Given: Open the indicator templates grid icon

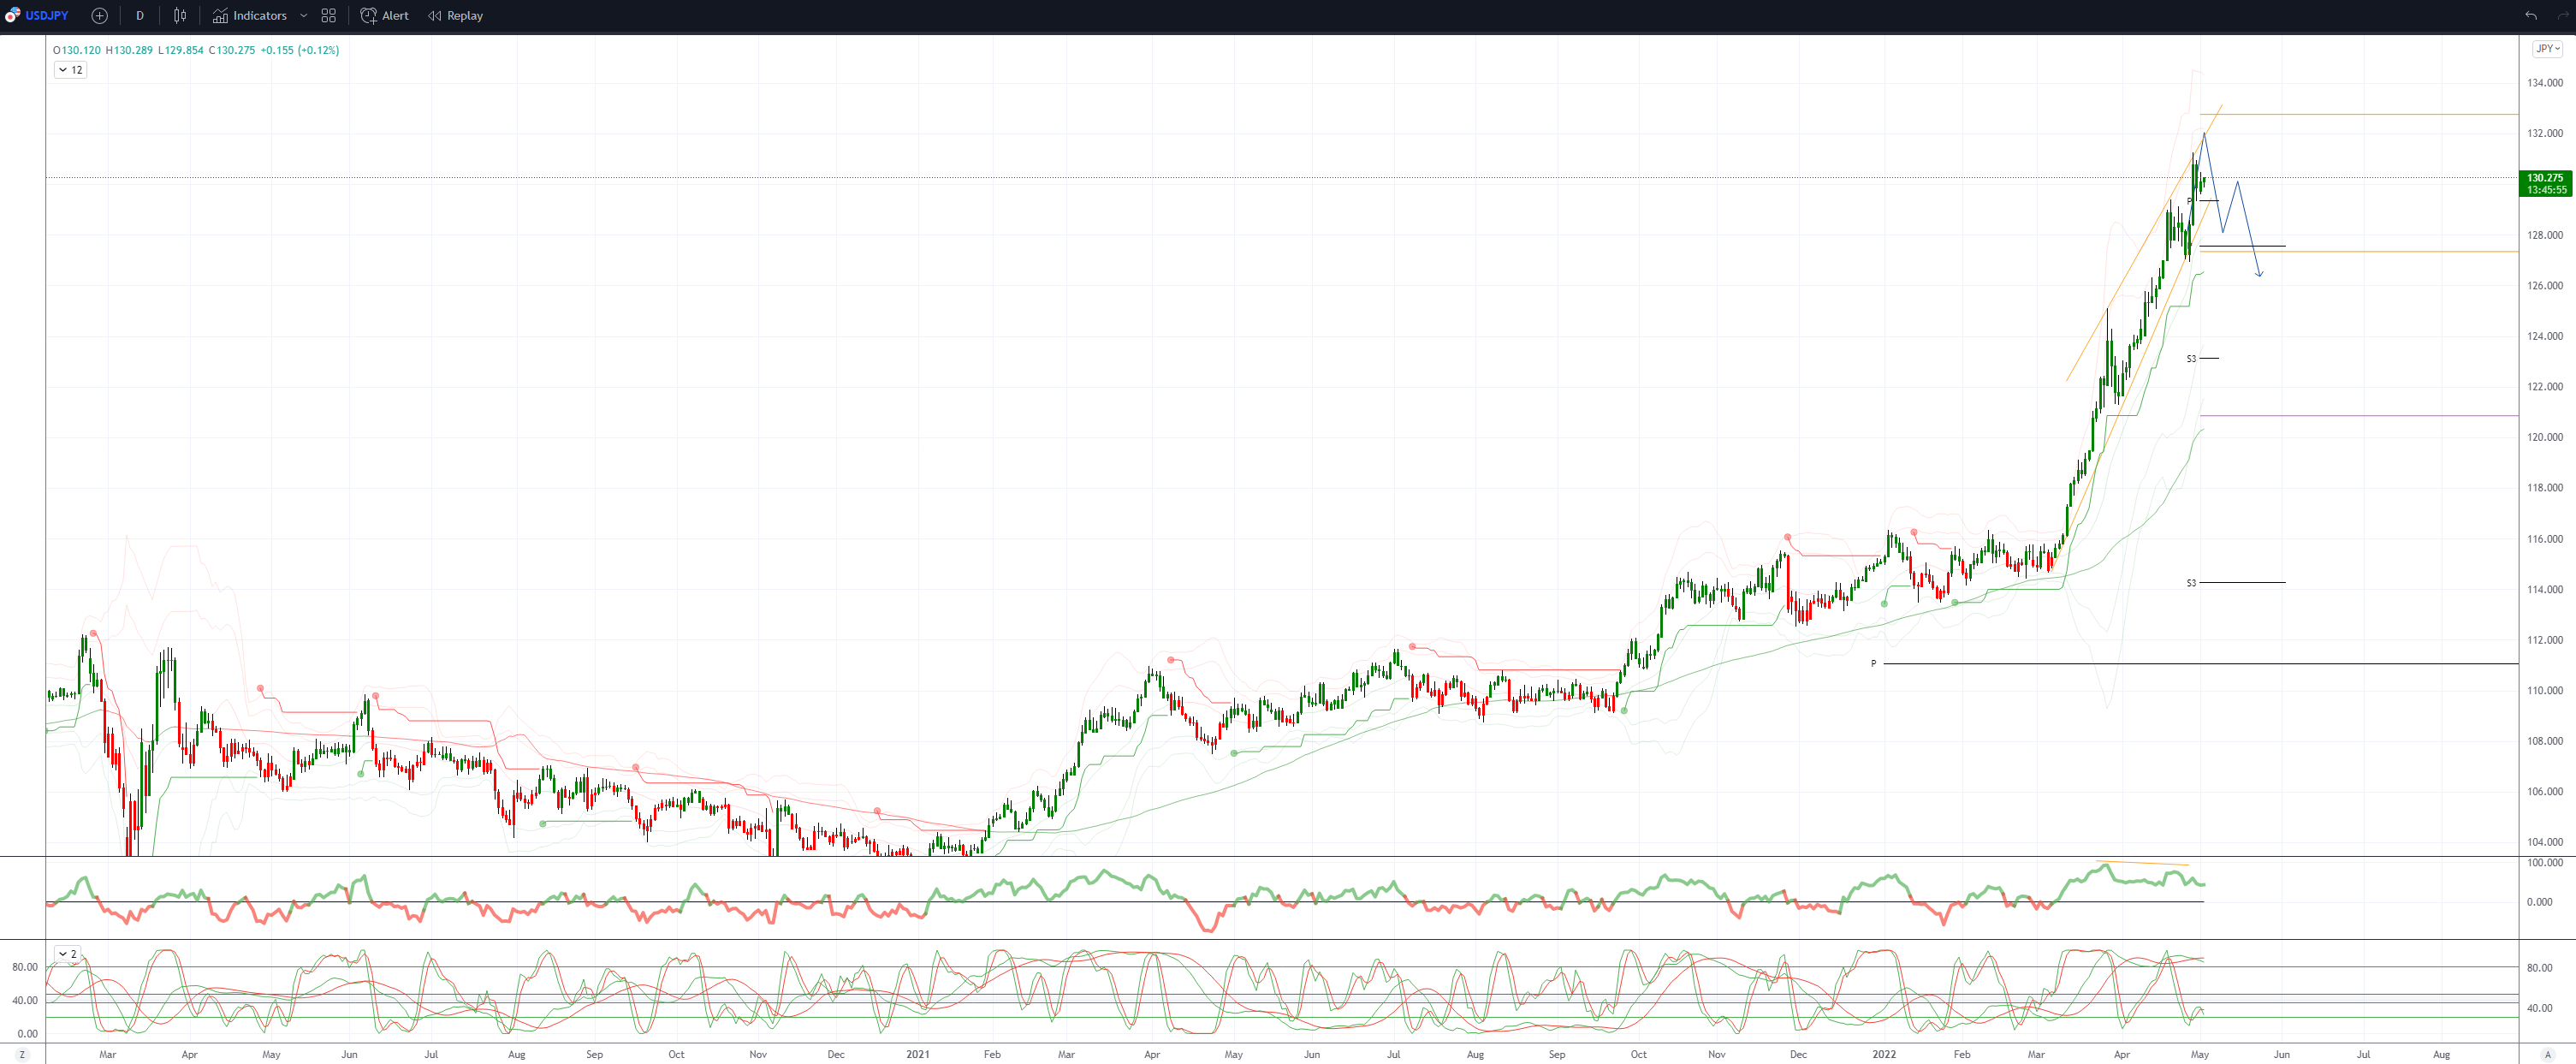Looking at the screenshot, I should pos(328,15).
